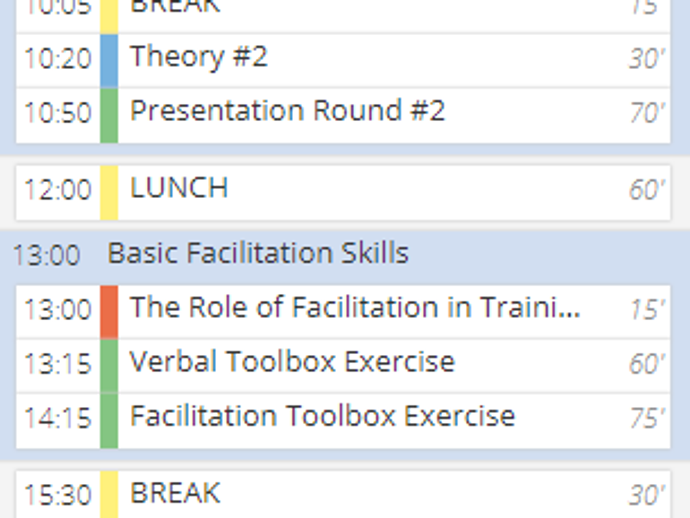This screenshot has height=518, width=690.
Task: Click the yellow bar of the 15:30 BREAK
Action: [109, 495]
